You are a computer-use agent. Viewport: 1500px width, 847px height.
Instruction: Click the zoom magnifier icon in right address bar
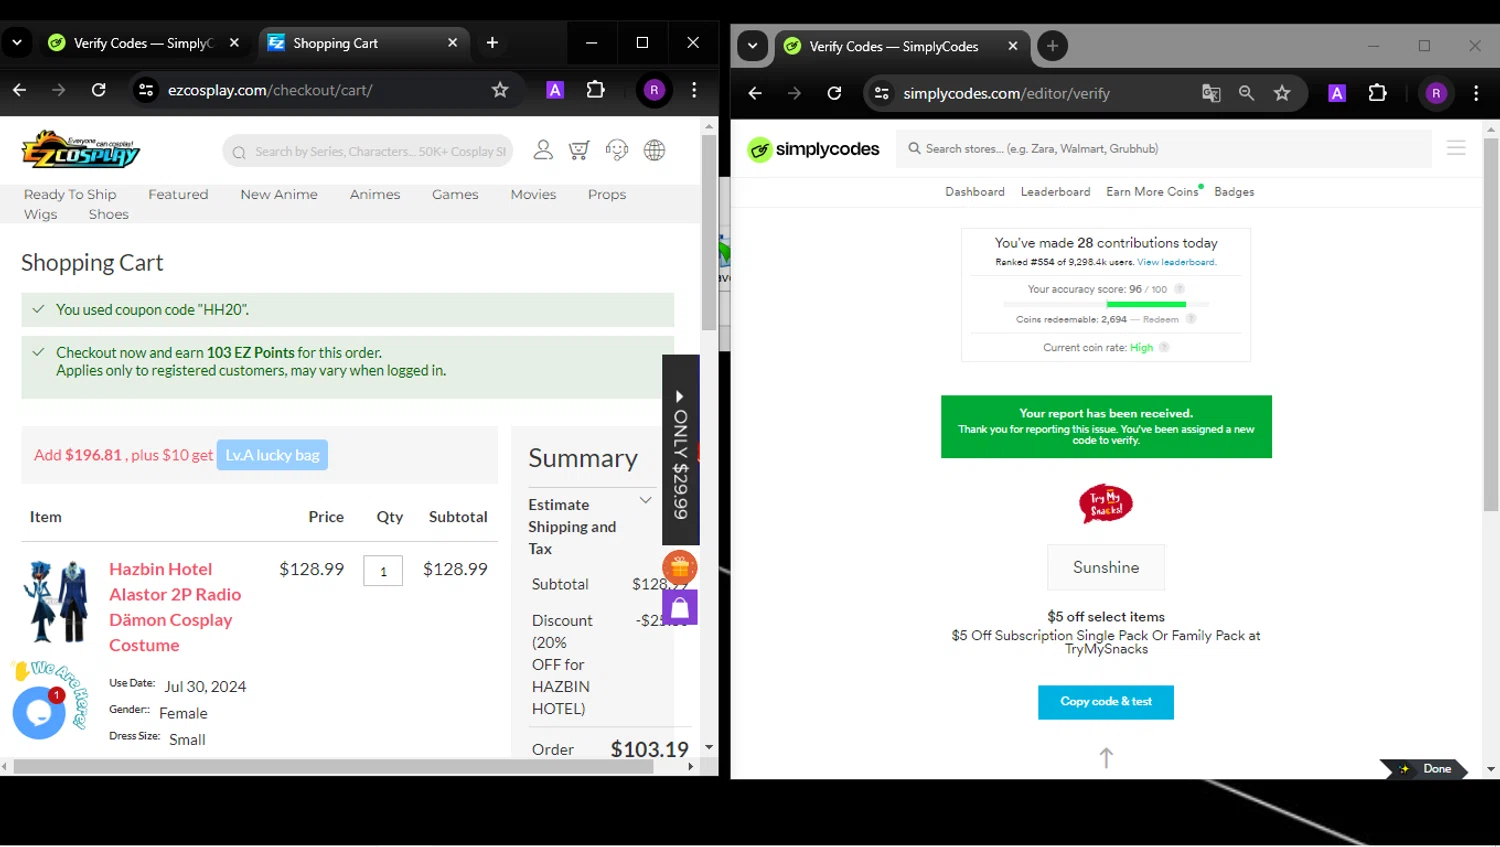point(1246,93)
